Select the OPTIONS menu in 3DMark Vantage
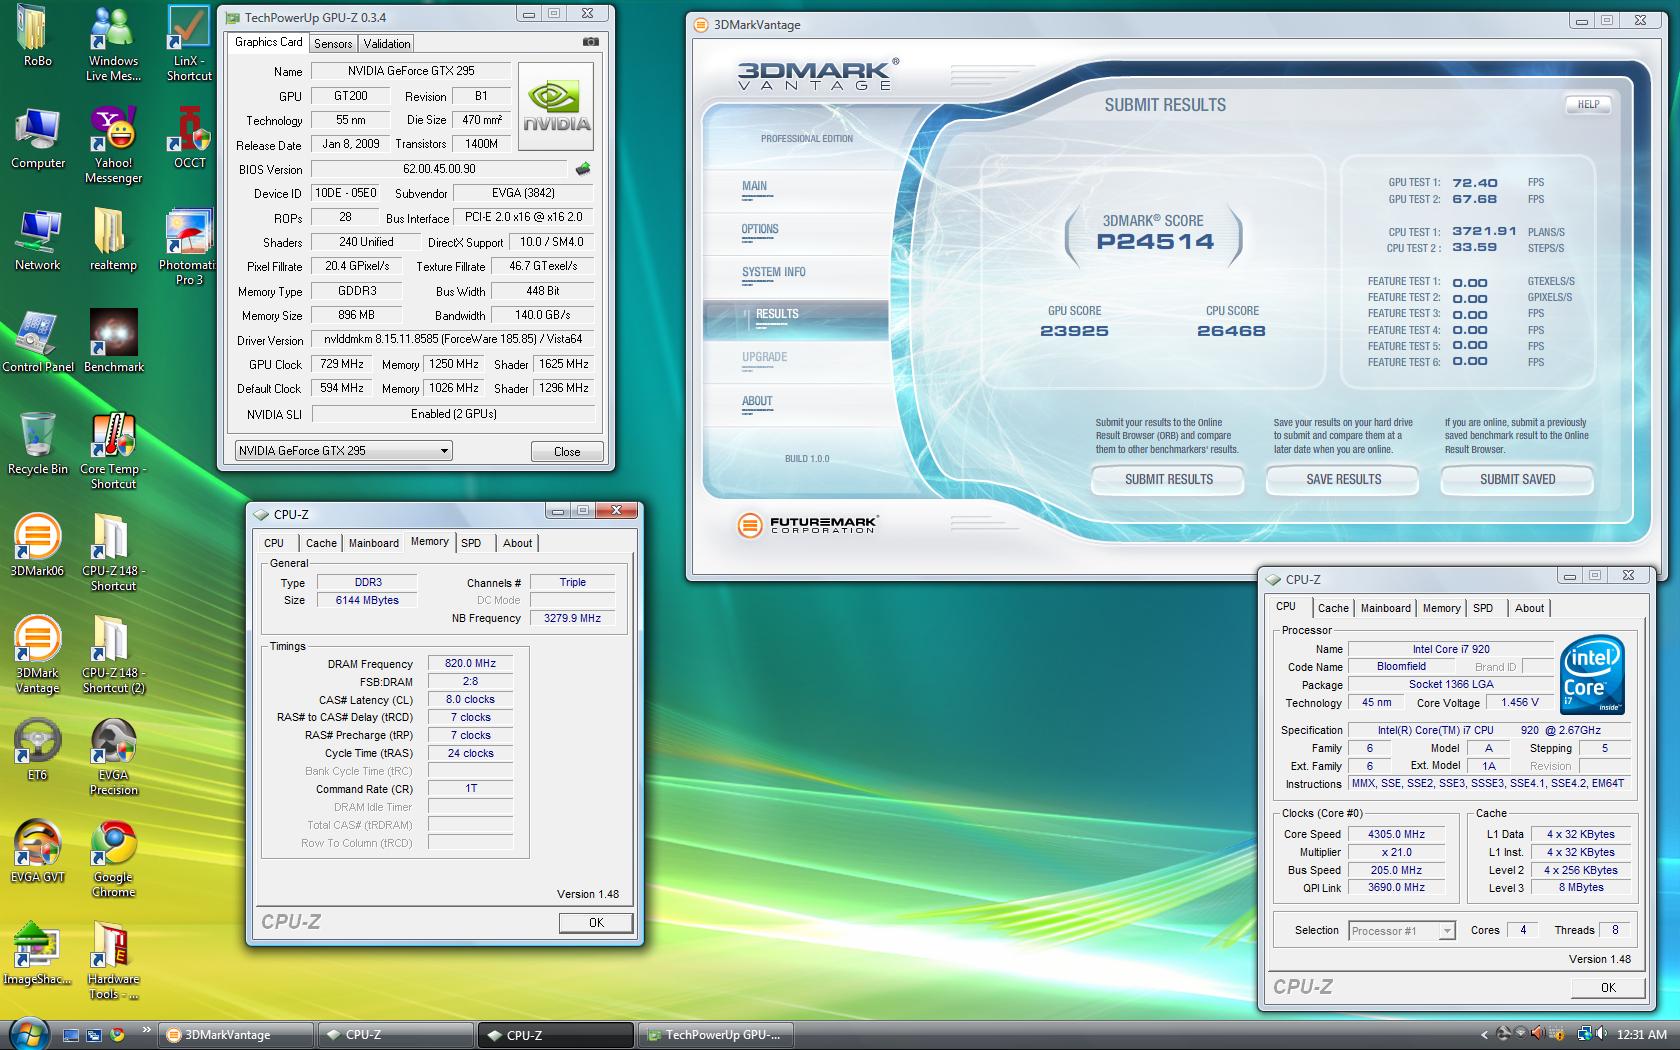Viewport: 1680px width, 1050px height. (760, 229)
